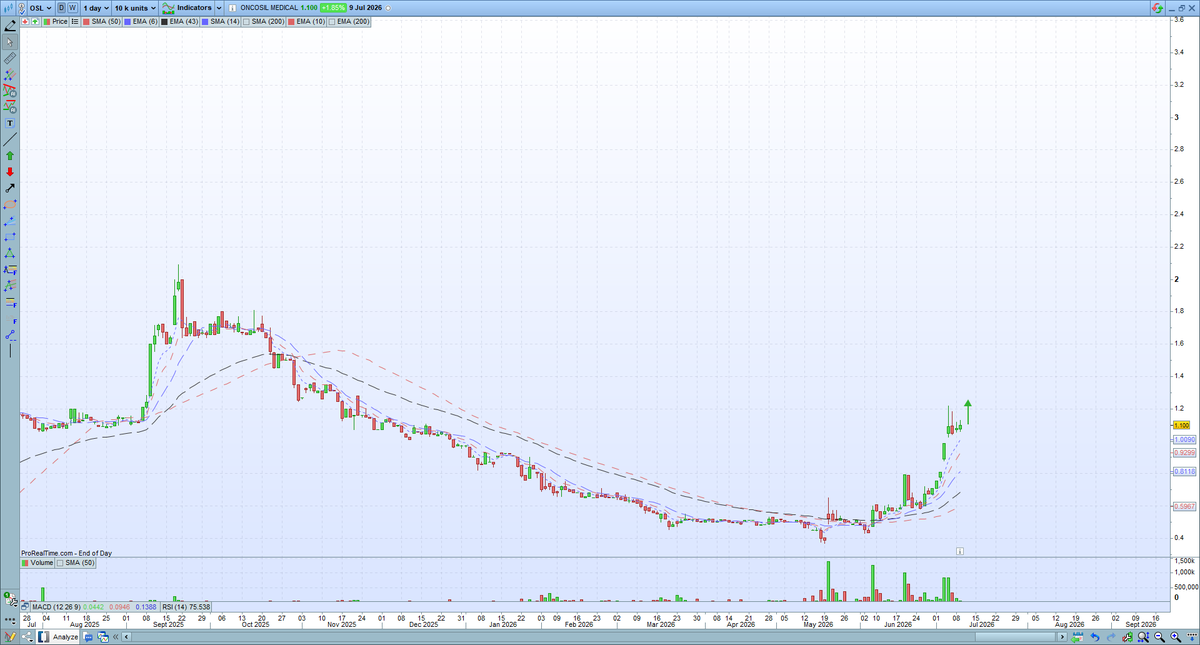This screenshot has width=1200, height=645.
Task: Click the info icon before ONCOSIL MEDICAL
Action: click(x=233, y=8)
